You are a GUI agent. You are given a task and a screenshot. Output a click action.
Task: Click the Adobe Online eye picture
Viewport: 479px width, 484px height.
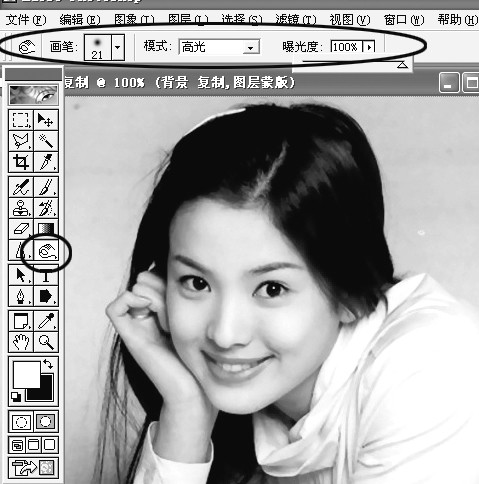click(33, 95)
